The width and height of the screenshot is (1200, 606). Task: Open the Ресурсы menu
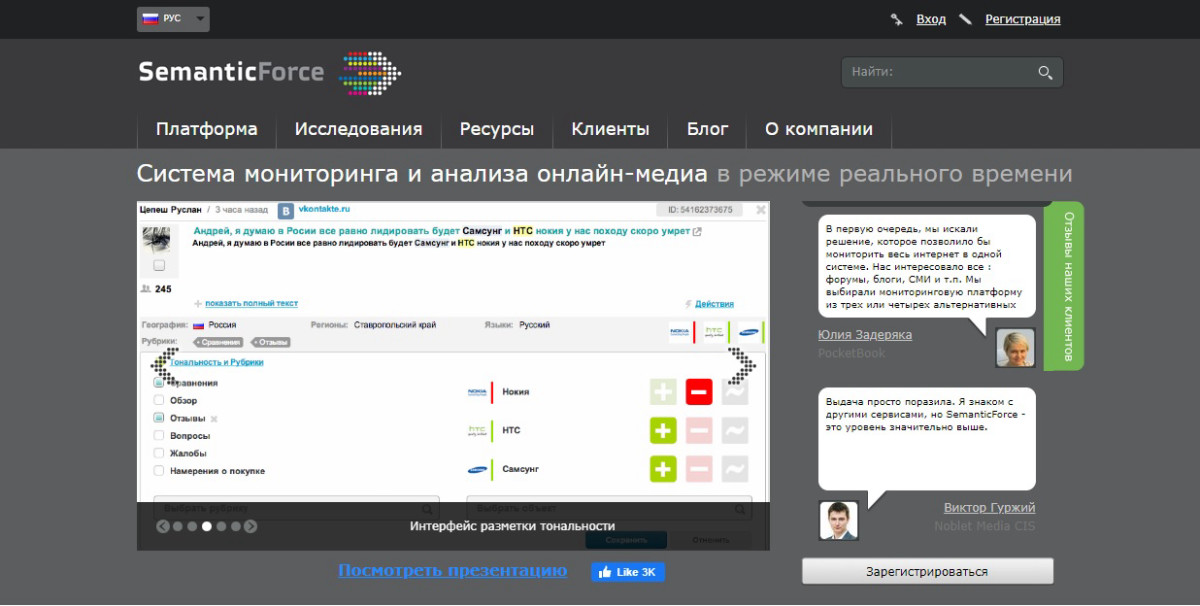497,129
